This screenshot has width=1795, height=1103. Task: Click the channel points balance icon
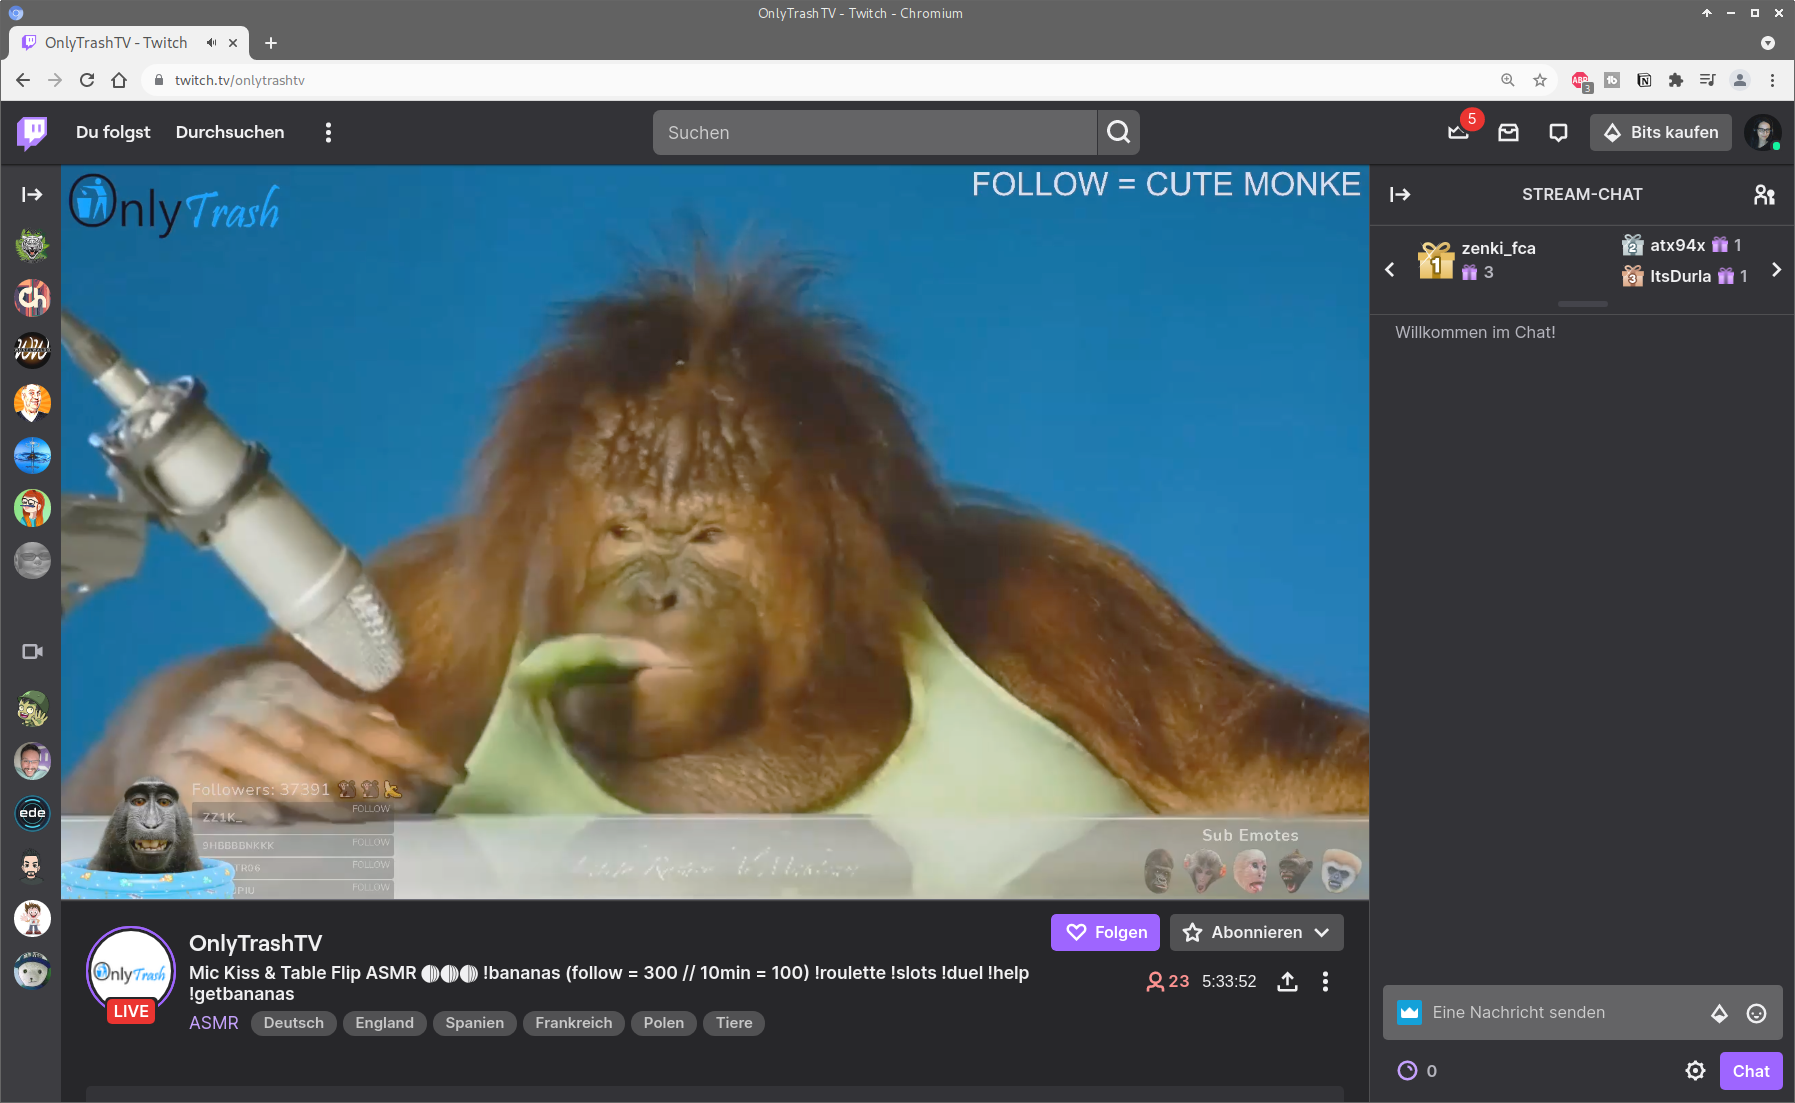(x=1407, y=1071)
